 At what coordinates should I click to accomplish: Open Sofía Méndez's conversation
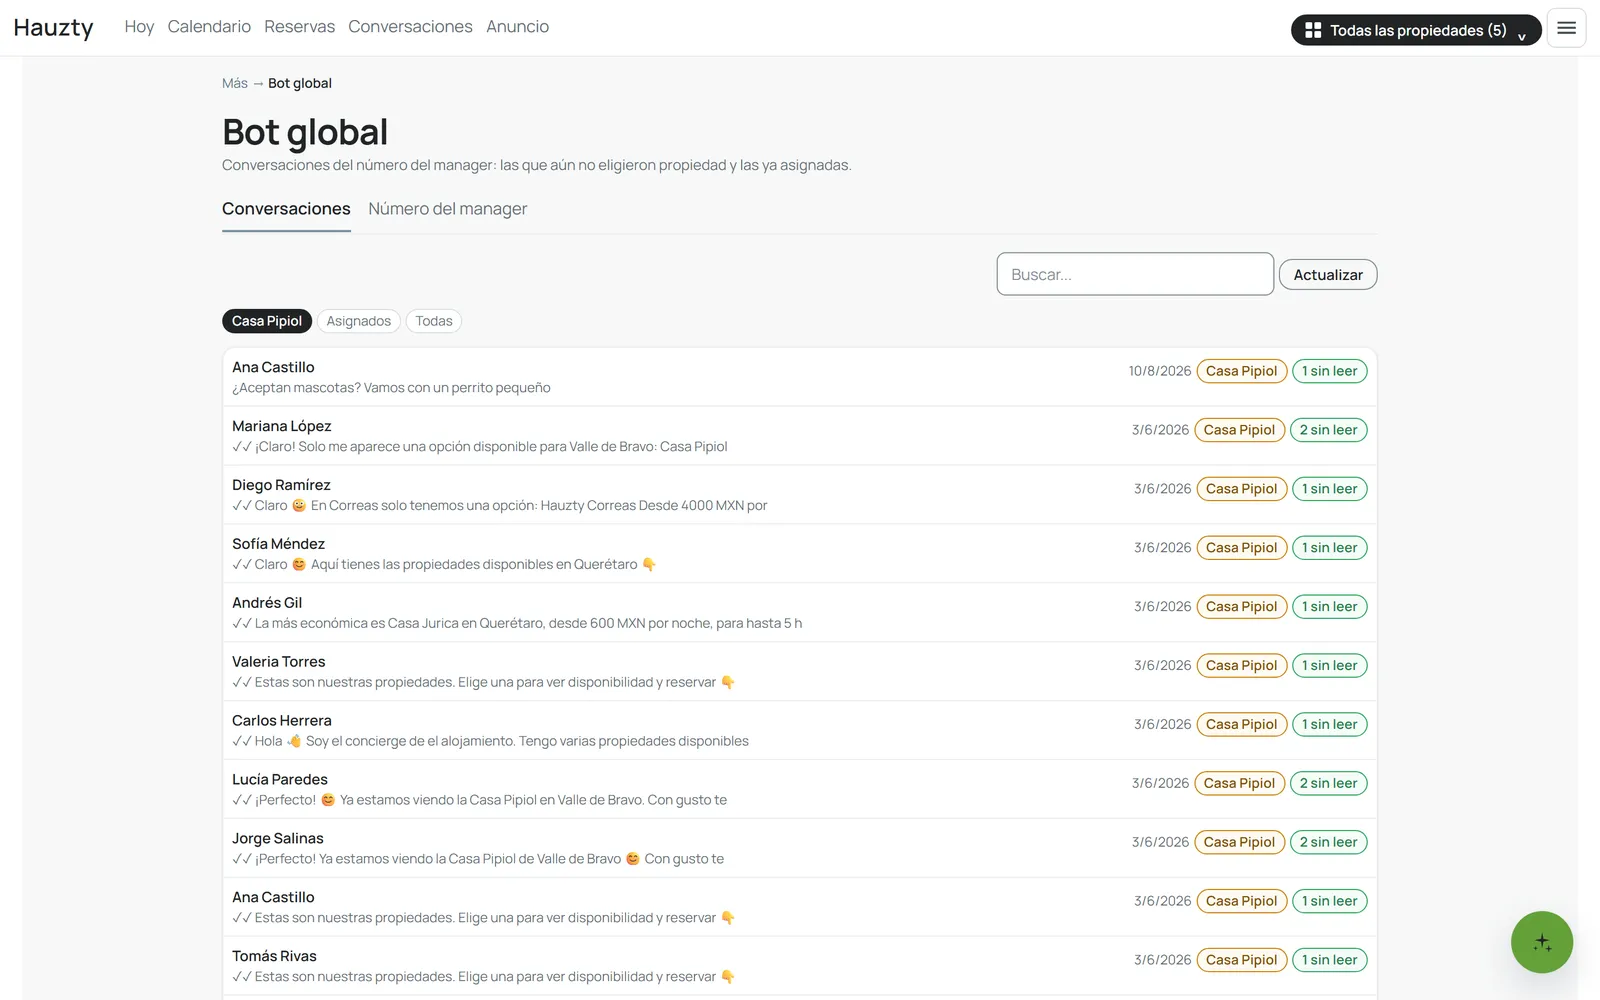[799, 554]
